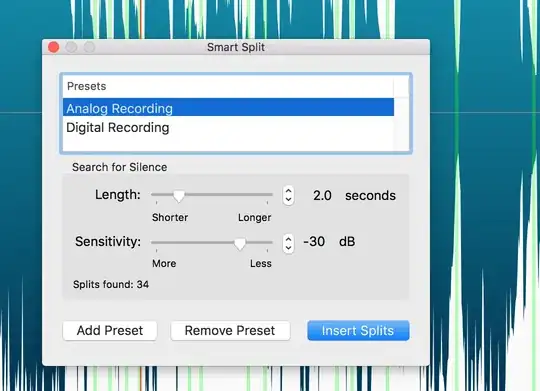Click the Less label under Sensitivity slider

pos(261,264)
